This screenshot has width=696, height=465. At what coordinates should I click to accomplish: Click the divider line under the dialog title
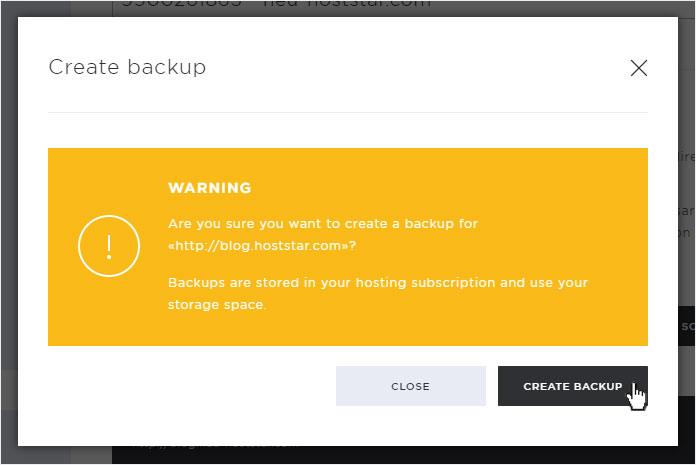(348, 113)
